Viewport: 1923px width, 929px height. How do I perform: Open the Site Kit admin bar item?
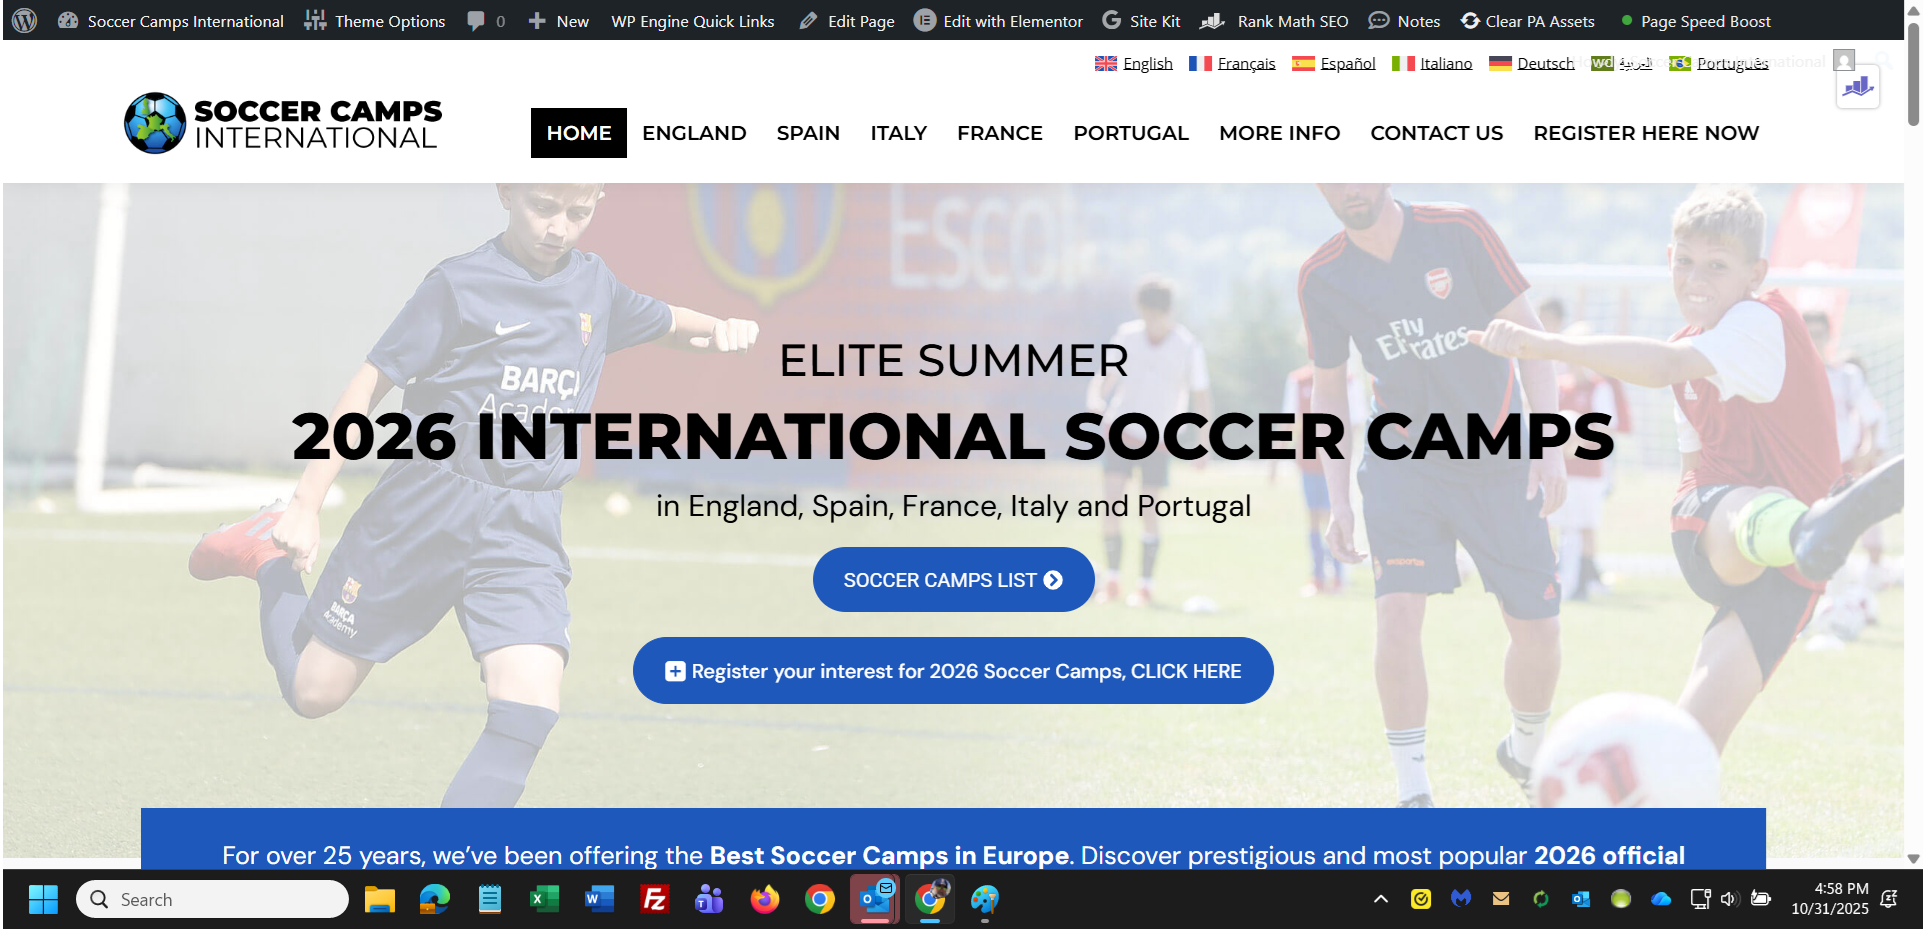1141,21
